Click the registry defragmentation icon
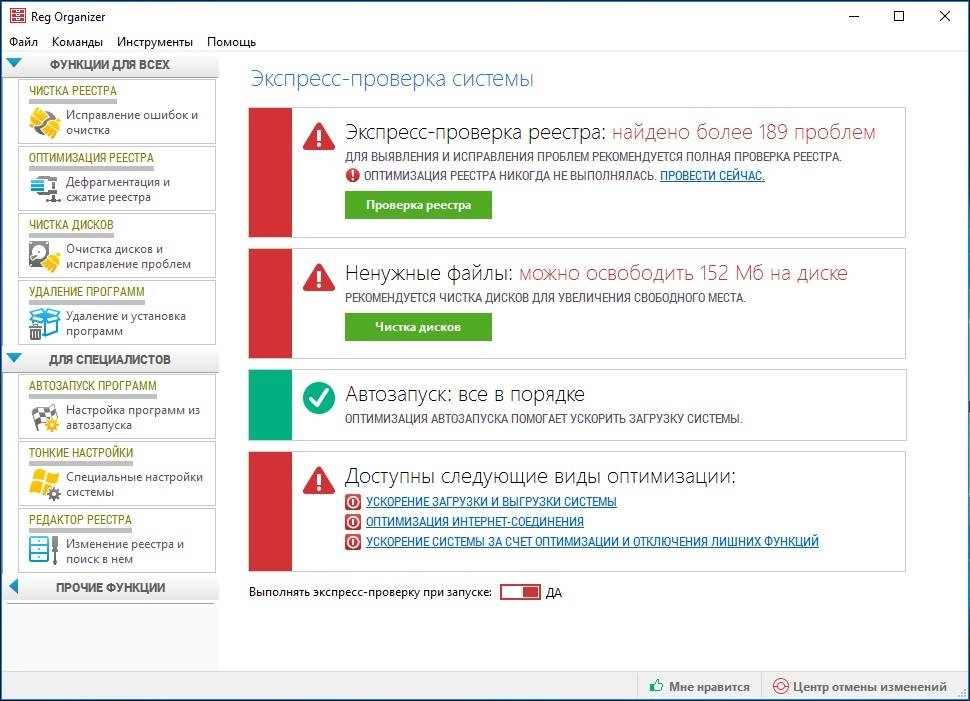Screen dimensions: 970x701 pyautogui.click(x=44, y=189)
